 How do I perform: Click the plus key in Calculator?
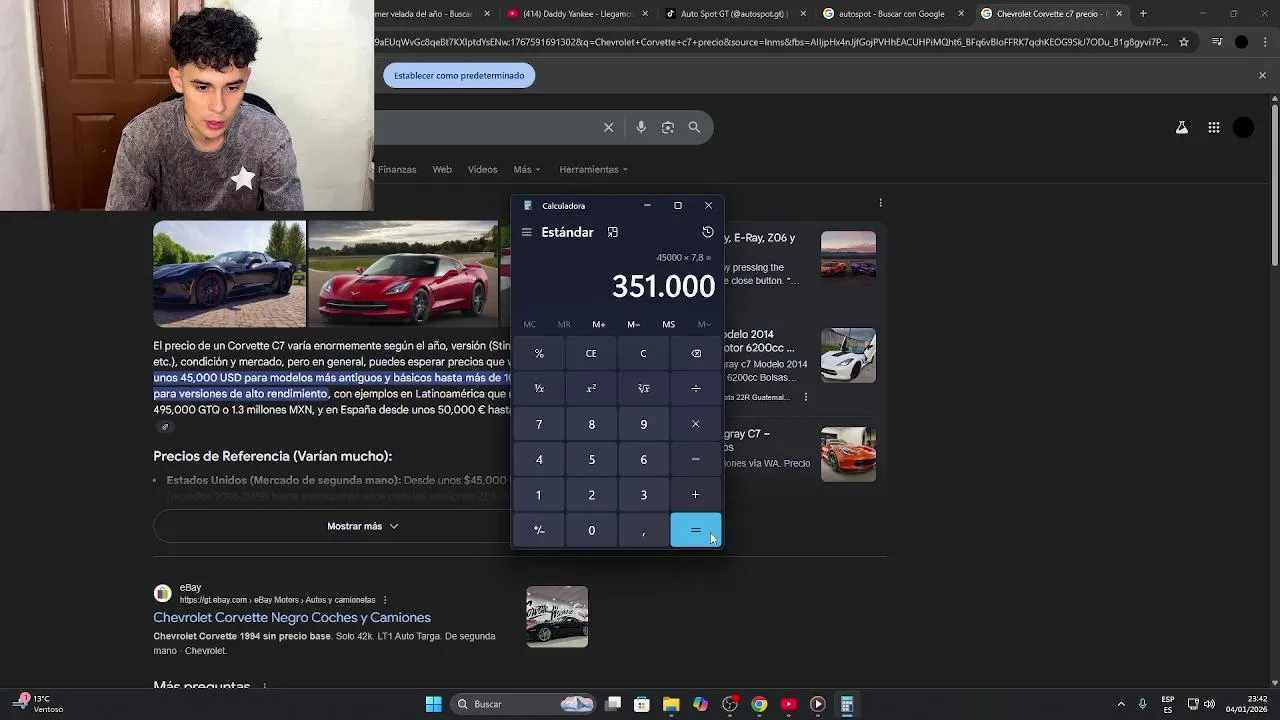[696, 495]
